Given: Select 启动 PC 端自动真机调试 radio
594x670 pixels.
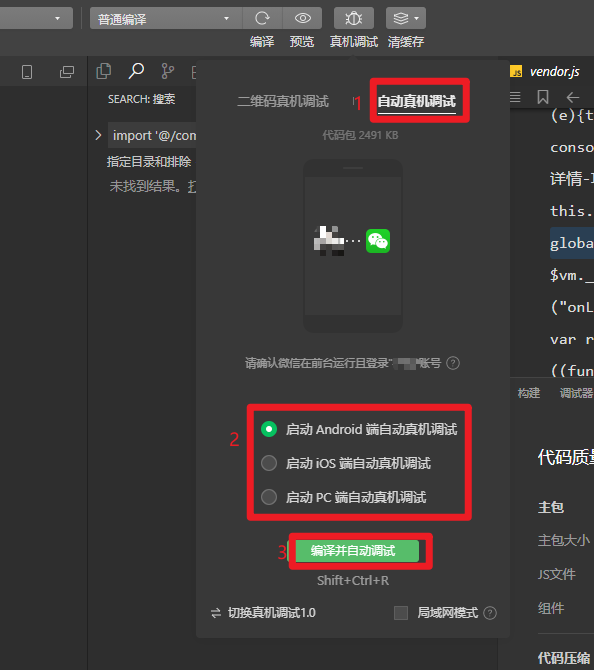Looking at the screenshot, I should (269, 497).
